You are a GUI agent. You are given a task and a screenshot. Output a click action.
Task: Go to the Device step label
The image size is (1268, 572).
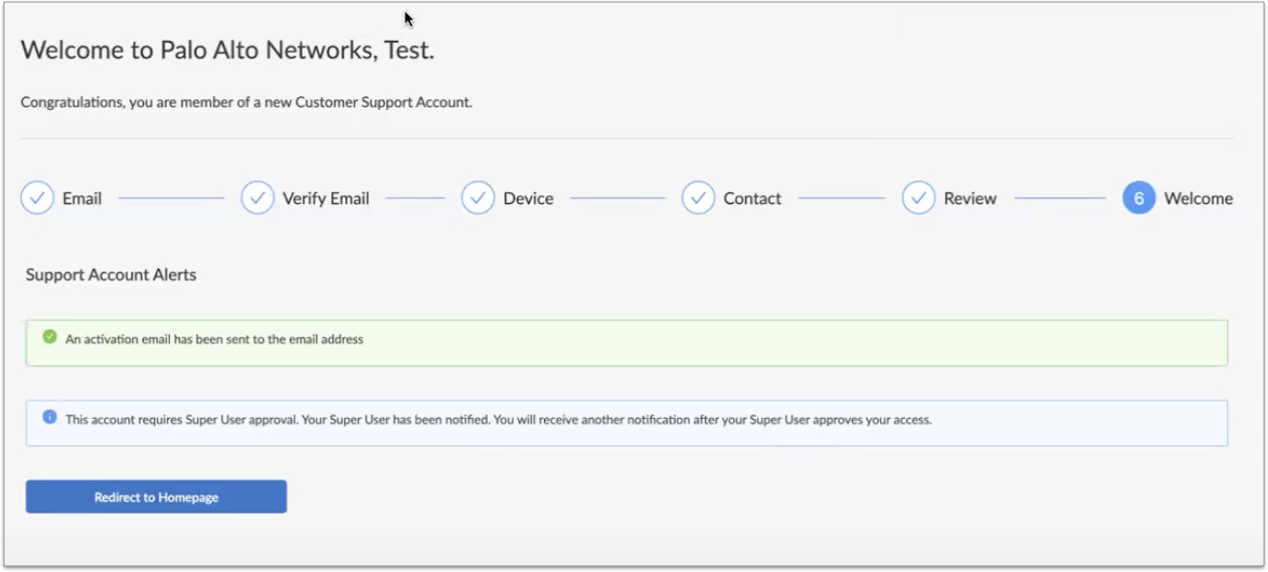(x=528, y=198)
